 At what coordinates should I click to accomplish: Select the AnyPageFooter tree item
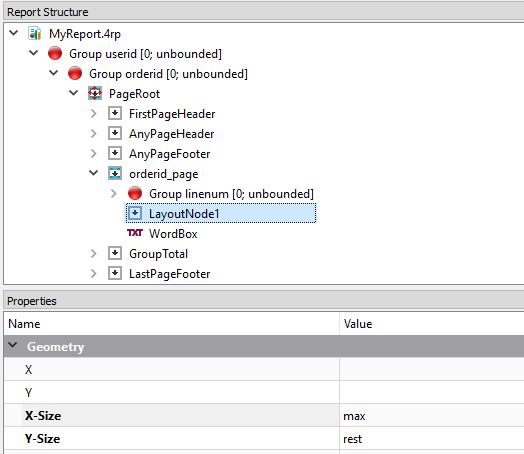click(x=170, y=154)
